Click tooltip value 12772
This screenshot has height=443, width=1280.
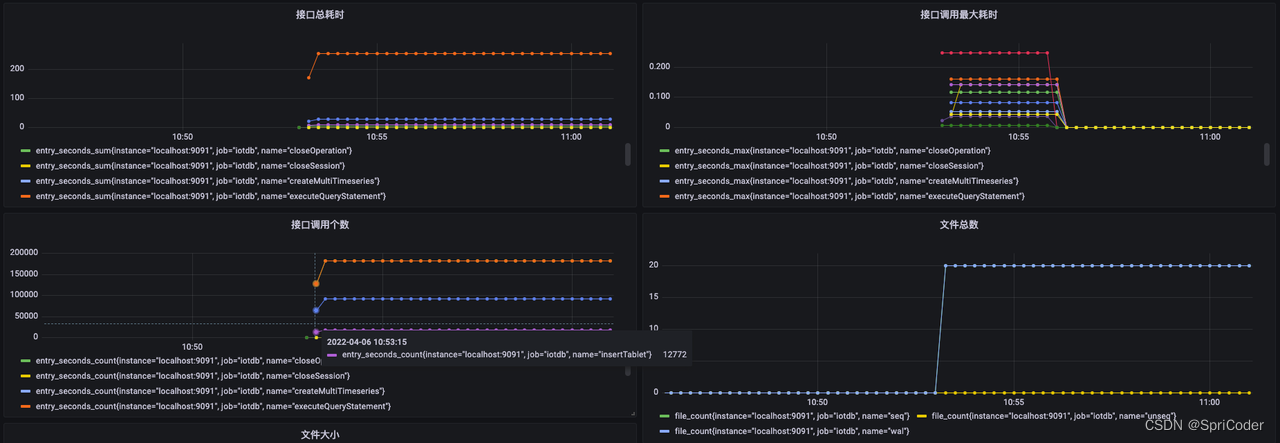pyautogui.click(x=675, y=354)
